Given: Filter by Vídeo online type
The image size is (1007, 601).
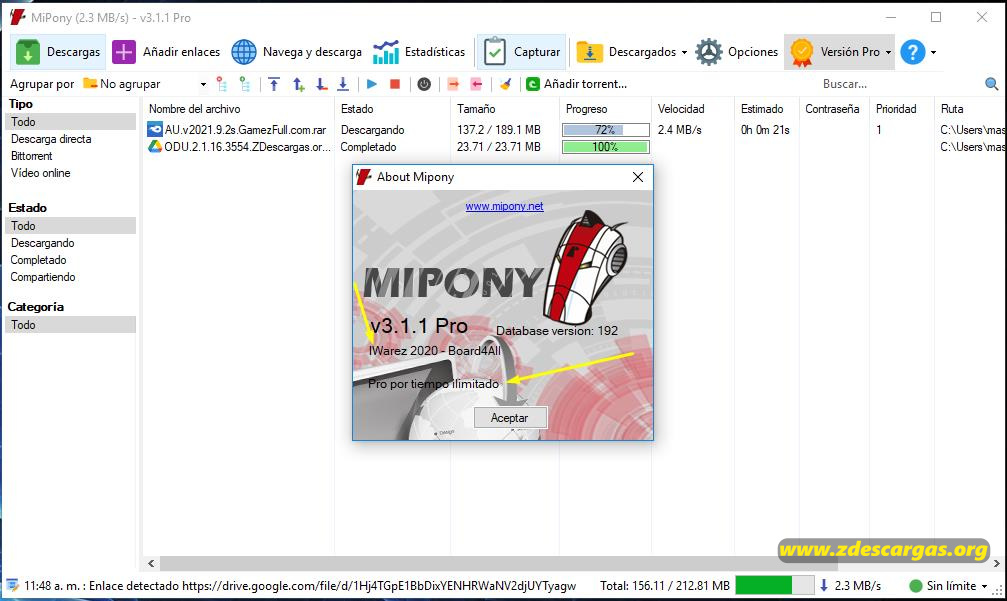Looking at the screenshot, I should tap(40, 173).
